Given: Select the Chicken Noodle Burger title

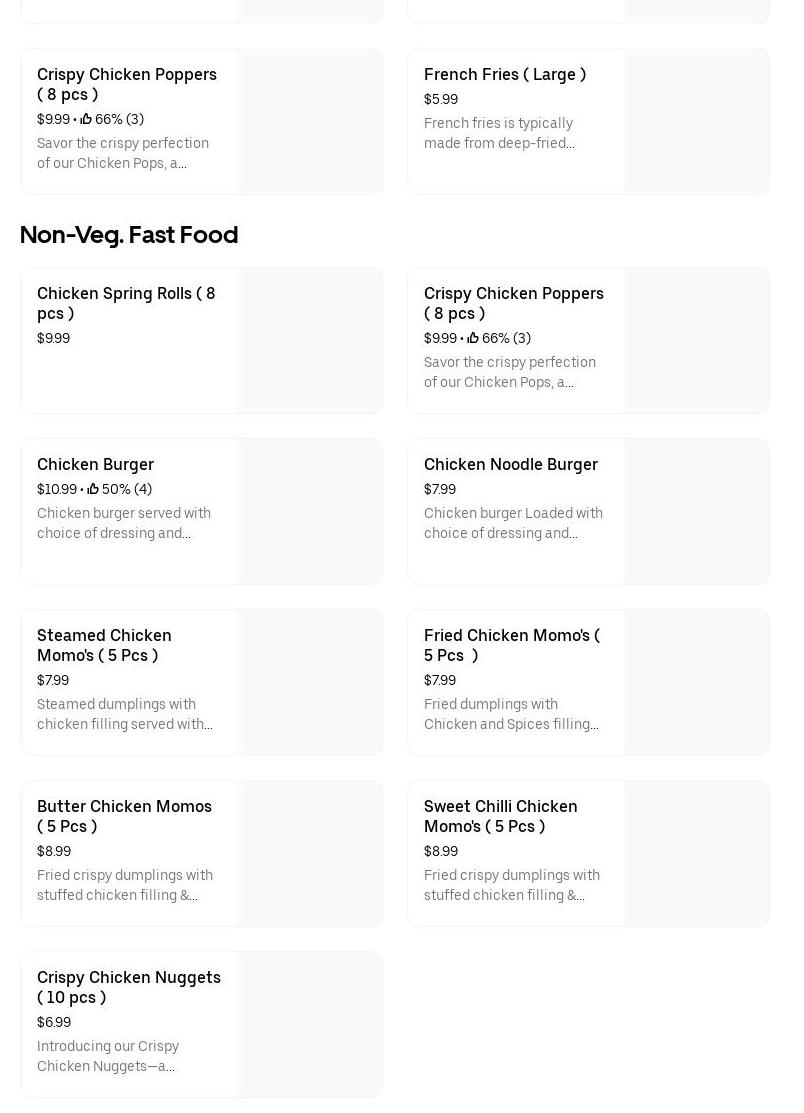Looking at the screenshot, I should click(x=510, y=465).
